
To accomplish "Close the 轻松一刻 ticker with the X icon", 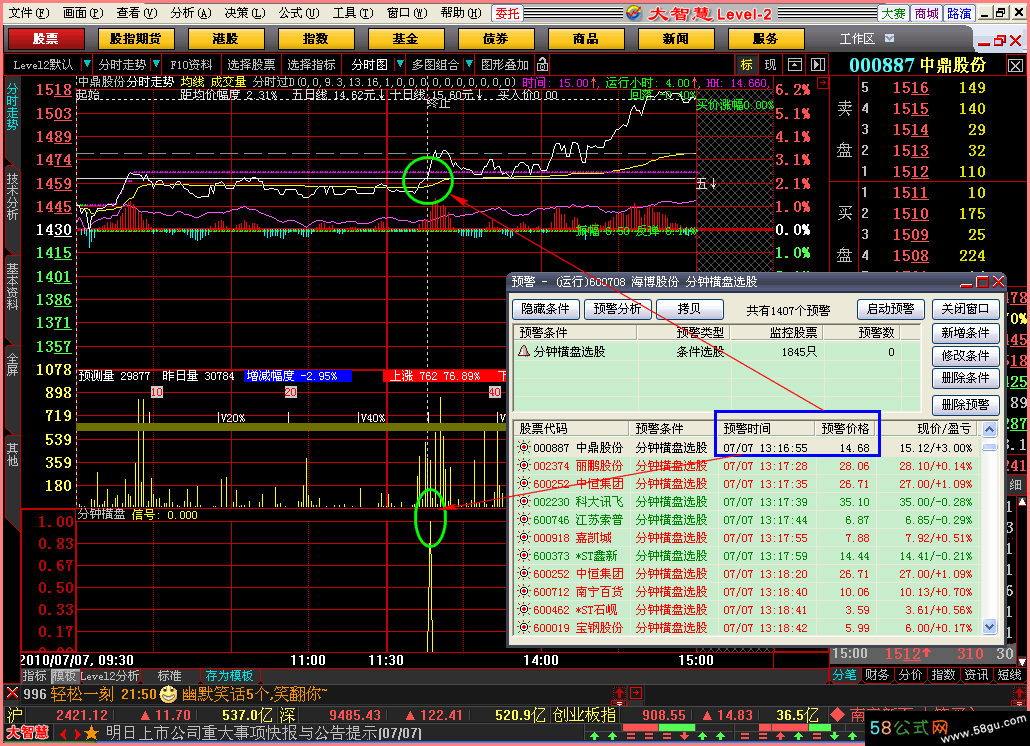I will pyautogui.click(x=12, y=693).
